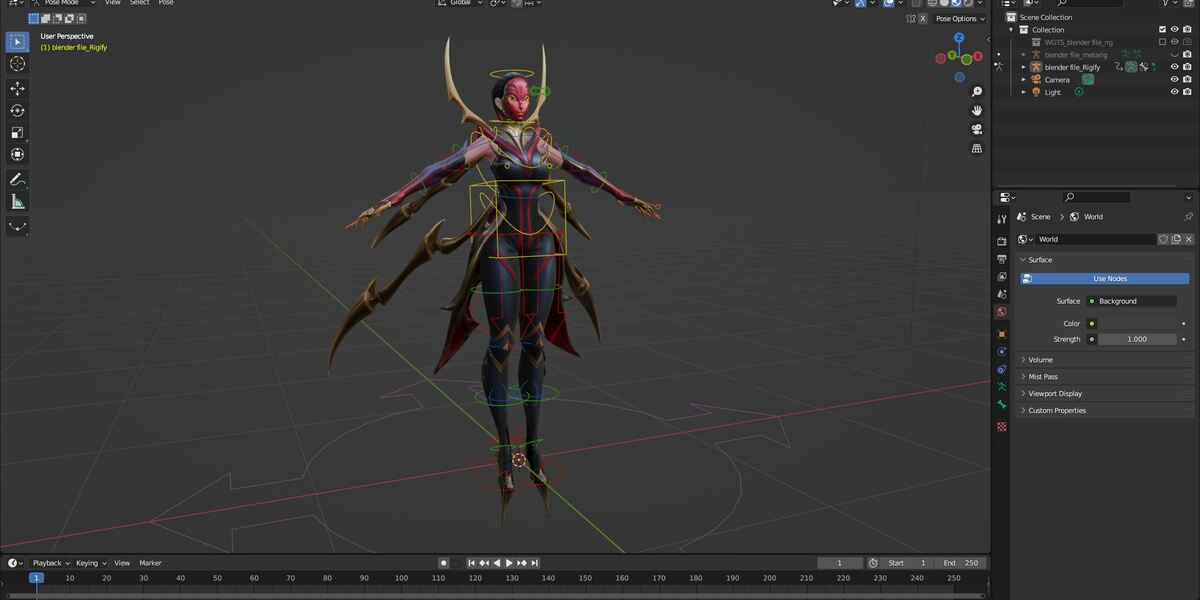Click the Strength 1.000 slider

click(1138, 339)
